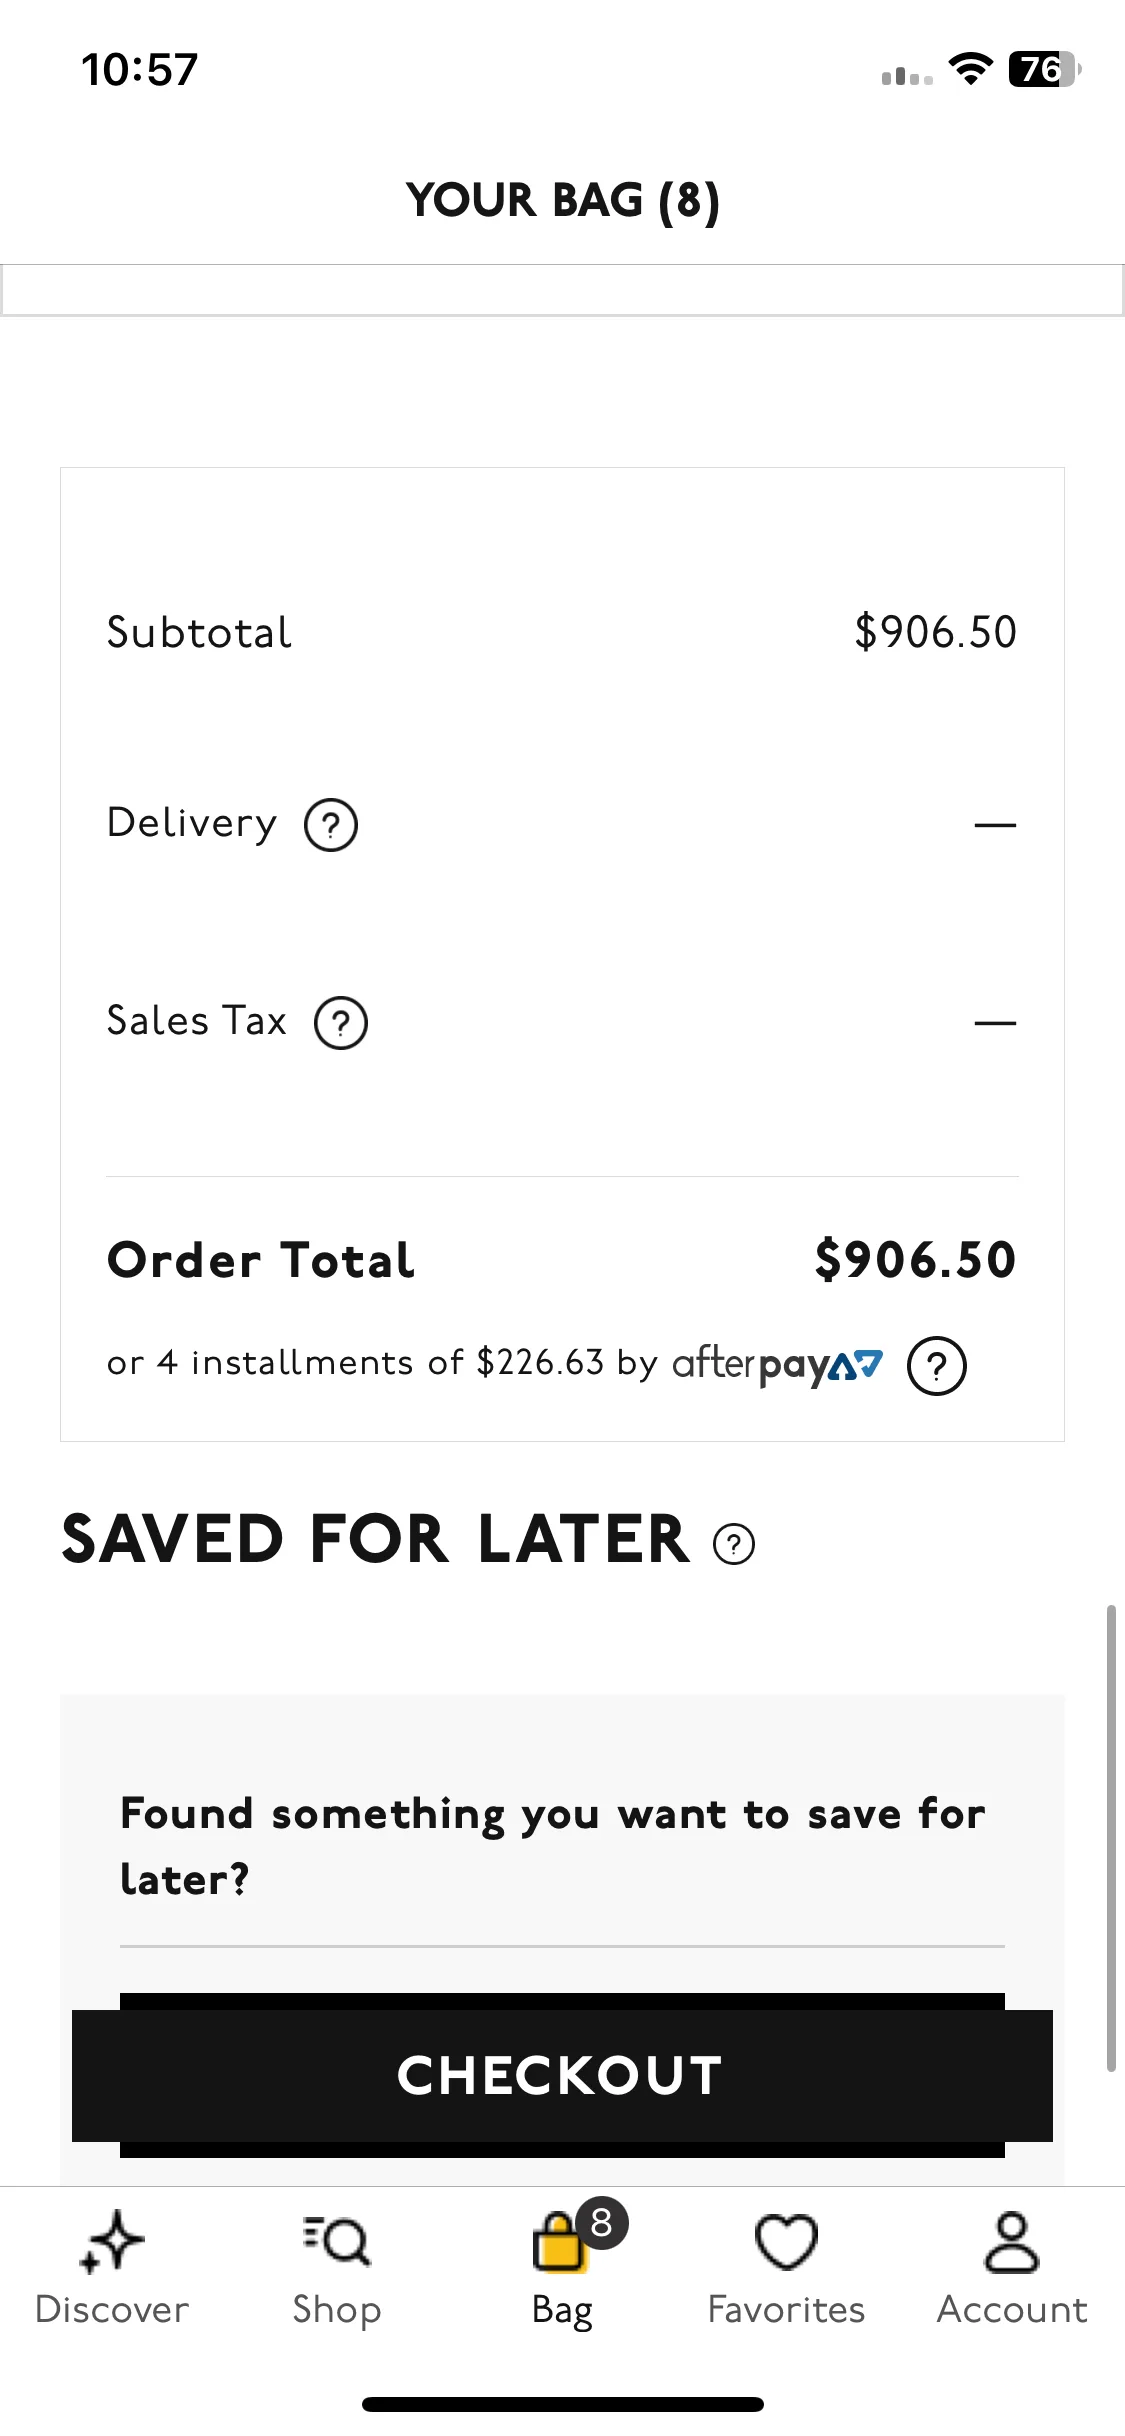The image size is (1125, 2436).
Task: Tap the Subtotal $906.50 amount
Action: (936, 632)
